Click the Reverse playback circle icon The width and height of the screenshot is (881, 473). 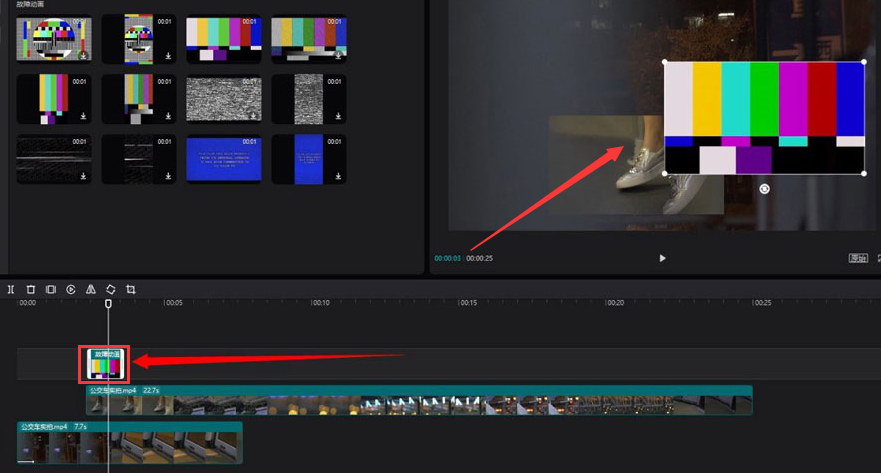71,289
